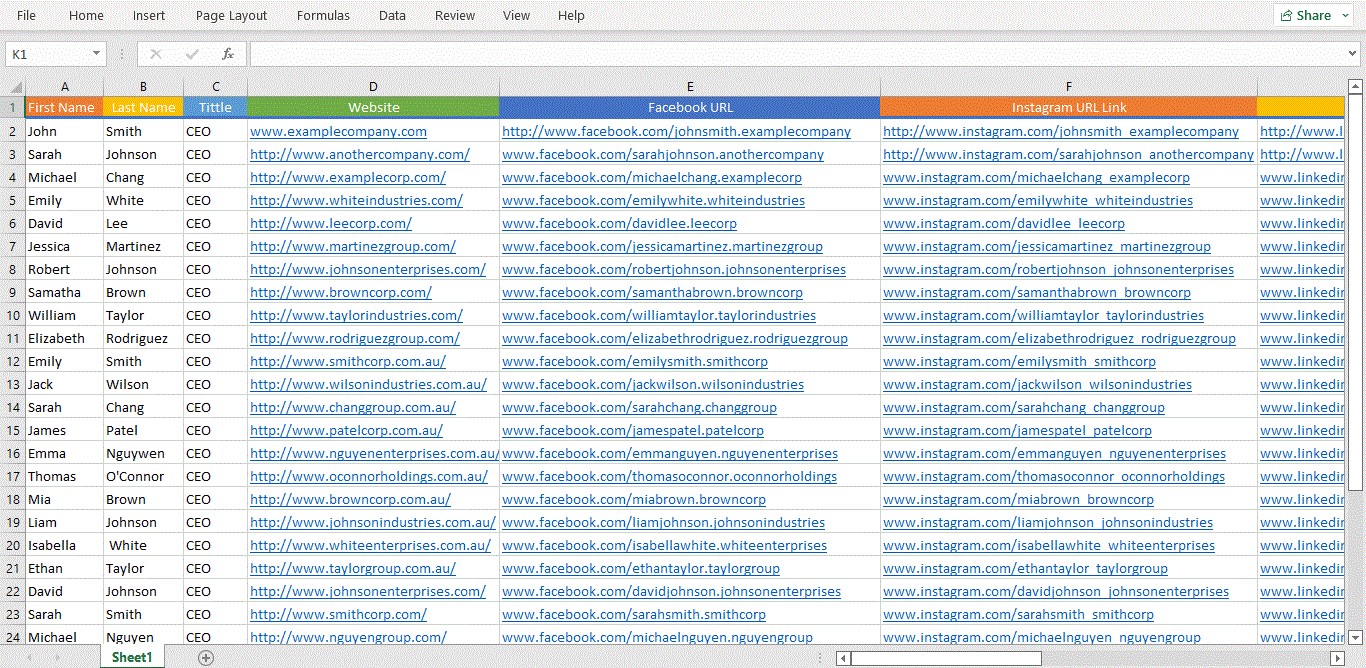
Task: Open instagram.com/jessicamartinez_martinezgroup link
Action: coord(1047,246)
